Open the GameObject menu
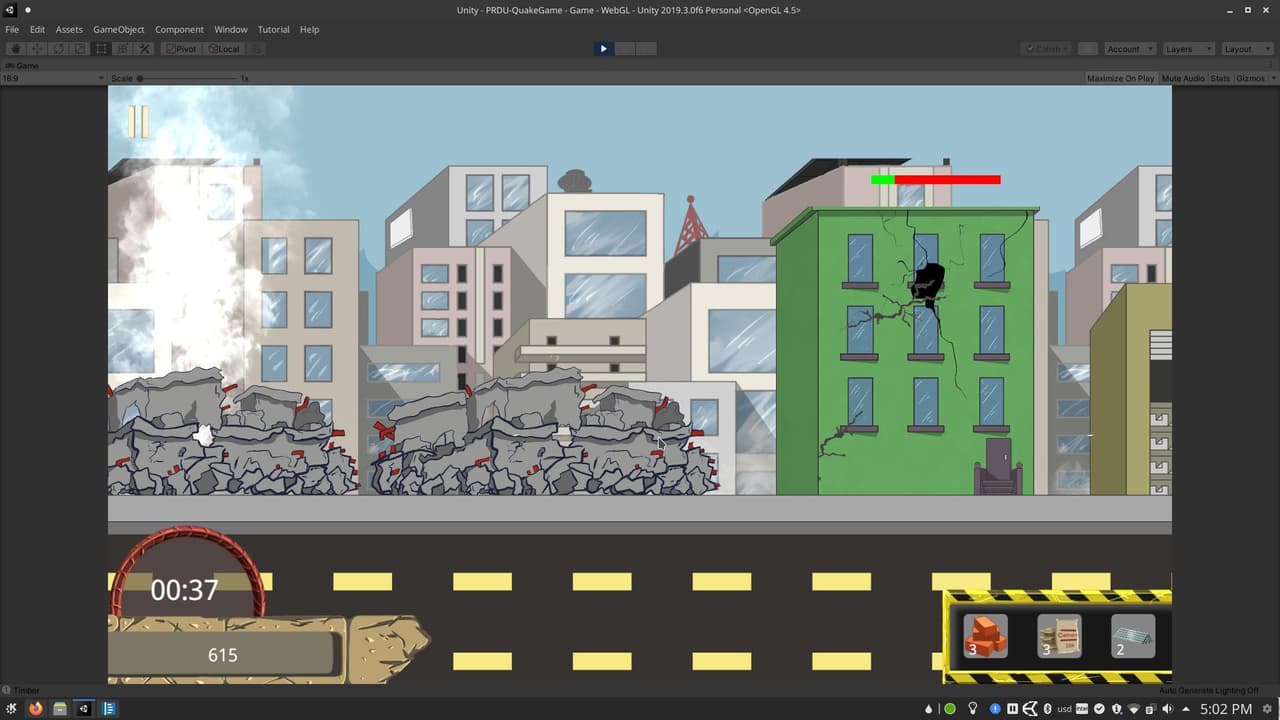The image size is (1280, 720). [x=119, y=29]
